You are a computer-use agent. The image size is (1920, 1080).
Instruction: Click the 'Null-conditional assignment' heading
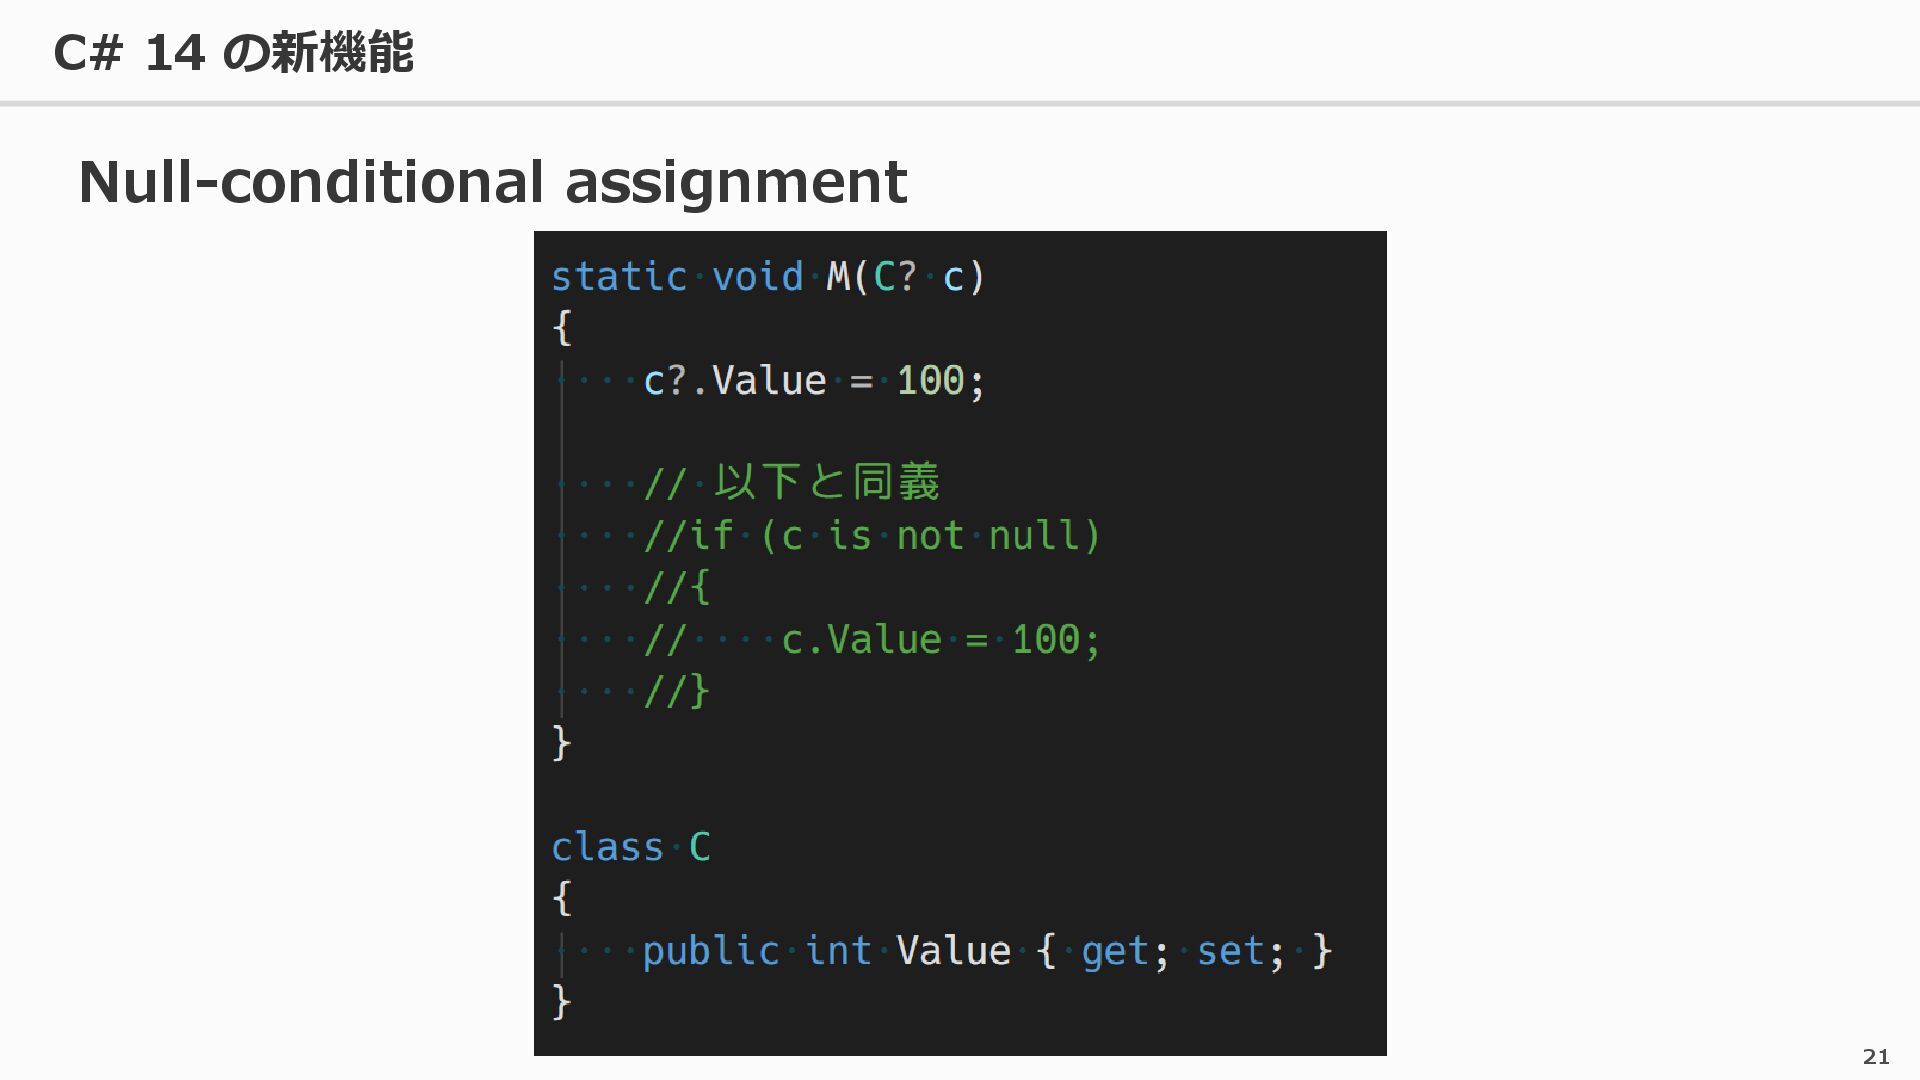point(493,182)
